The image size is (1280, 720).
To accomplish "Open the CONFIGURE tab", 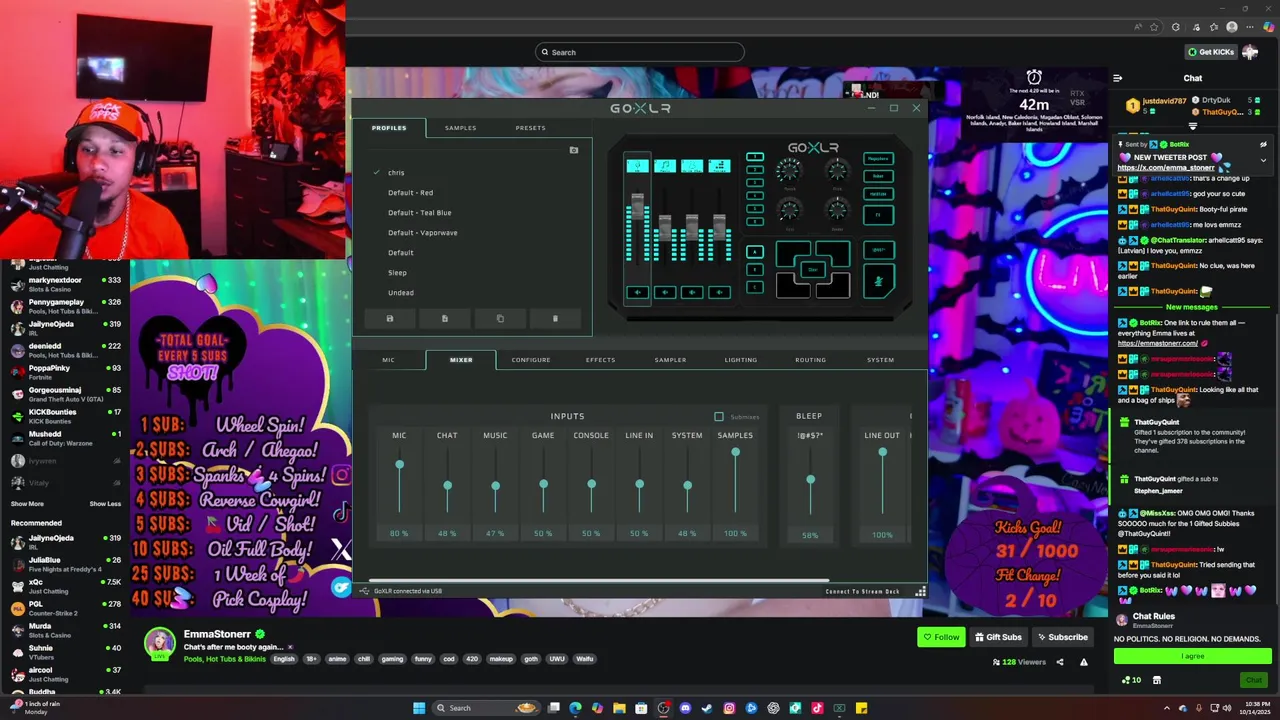I will point(531,360).
